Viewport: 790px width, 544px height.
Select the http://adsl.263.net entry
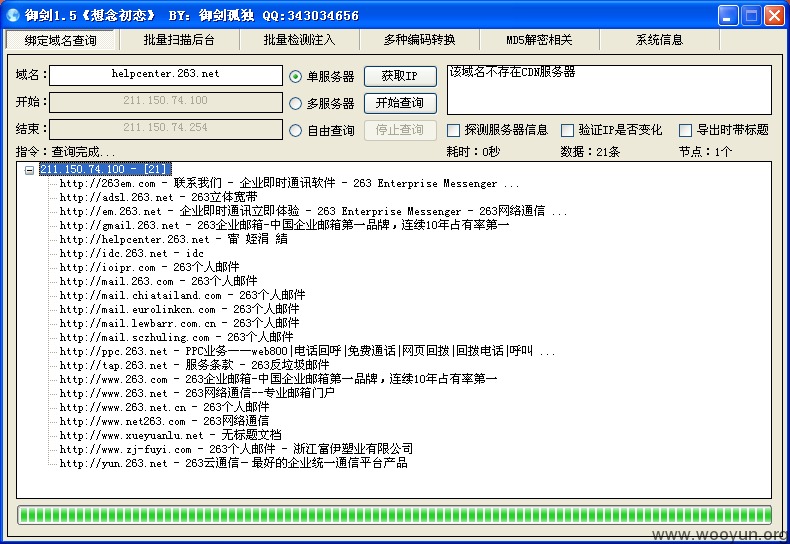click(x=158, y=197)
